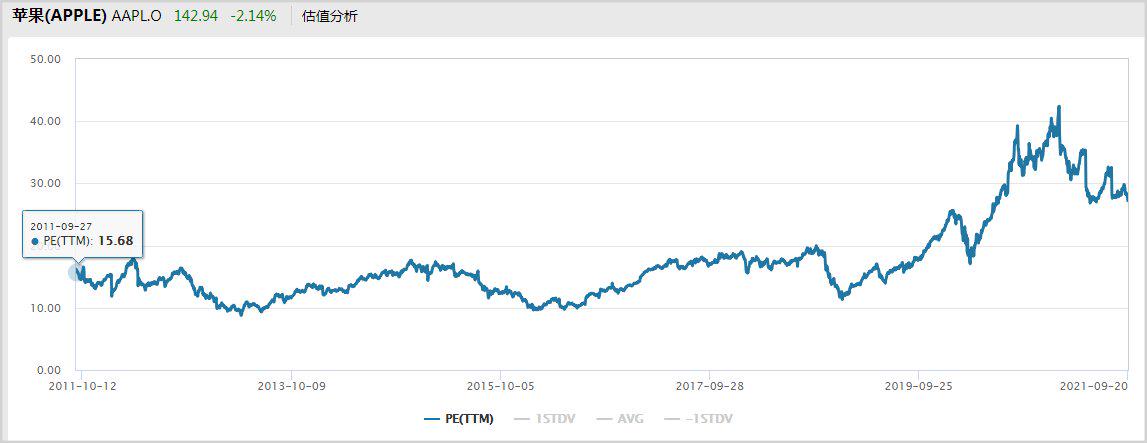Click the -2.14% change percentage
Viewport: 1147px width, 443px height.
[253, 16]
